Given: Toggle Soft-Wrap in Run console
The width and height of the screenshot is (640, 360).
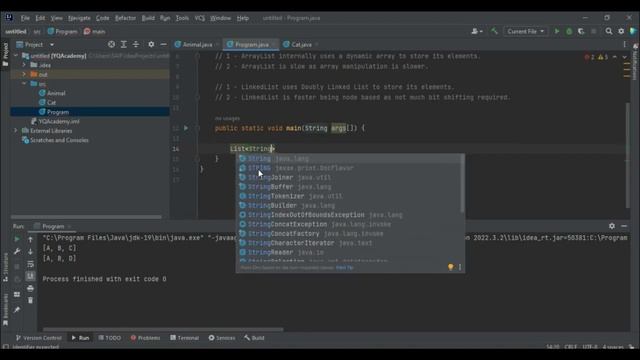Looking at the screenshot, I should (x=30, y=264).
